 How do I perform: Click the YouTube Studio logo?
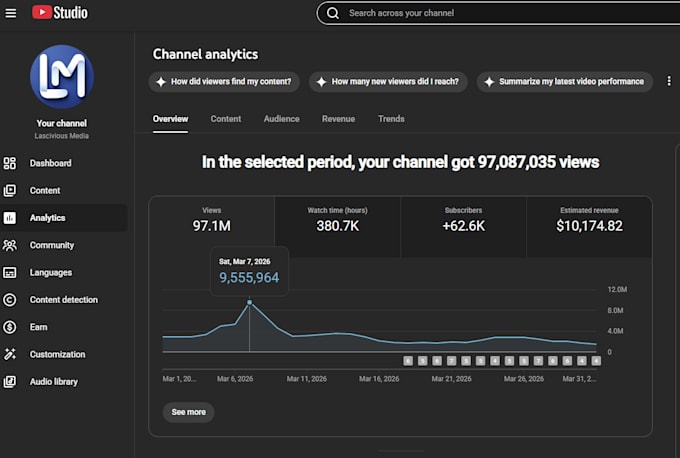tap(60, 13)
